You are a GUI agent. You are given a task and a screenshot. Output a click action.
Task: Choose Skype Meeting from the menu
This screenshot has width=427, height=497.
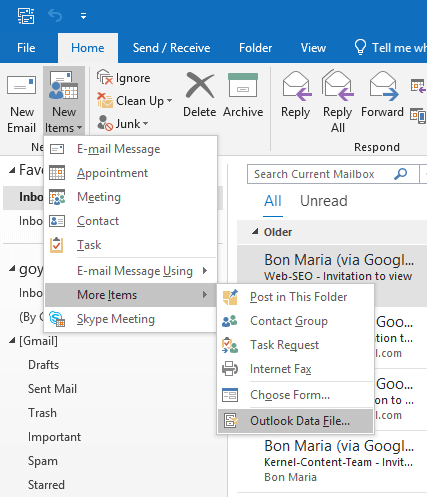pyautogui.click(x=131, y=319)
